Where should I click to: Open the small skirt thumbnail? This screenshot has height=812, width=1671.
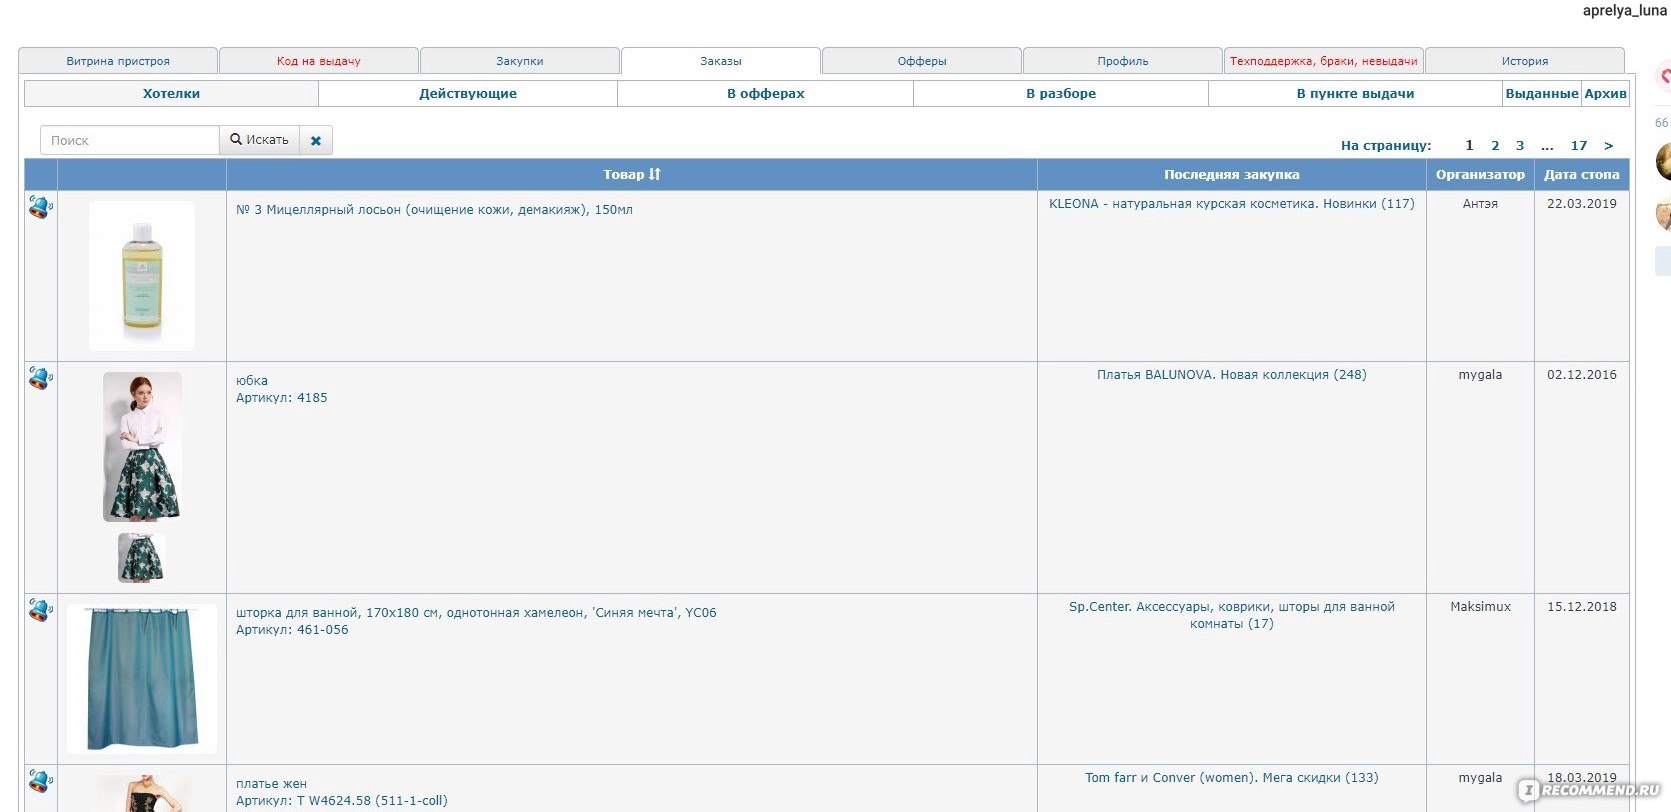coord(142,558)
